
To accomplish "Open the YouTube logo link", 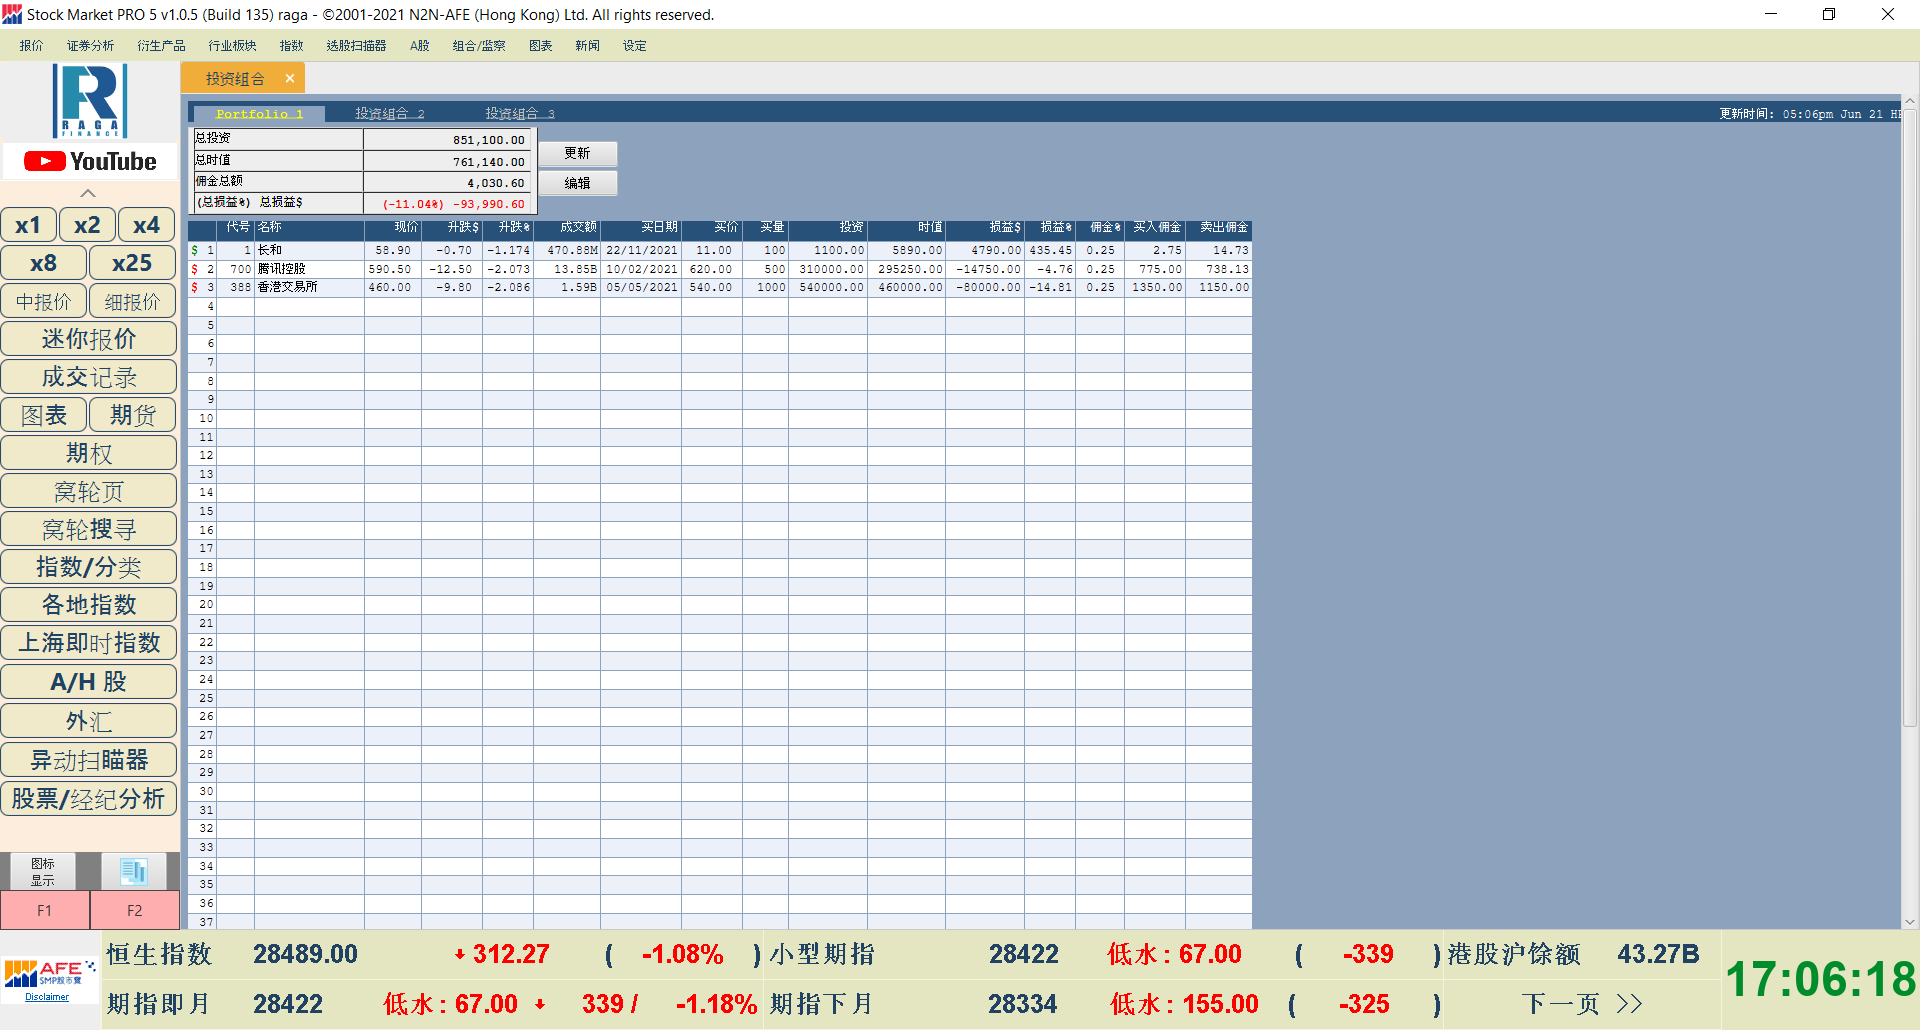I will tap(90, 161).
